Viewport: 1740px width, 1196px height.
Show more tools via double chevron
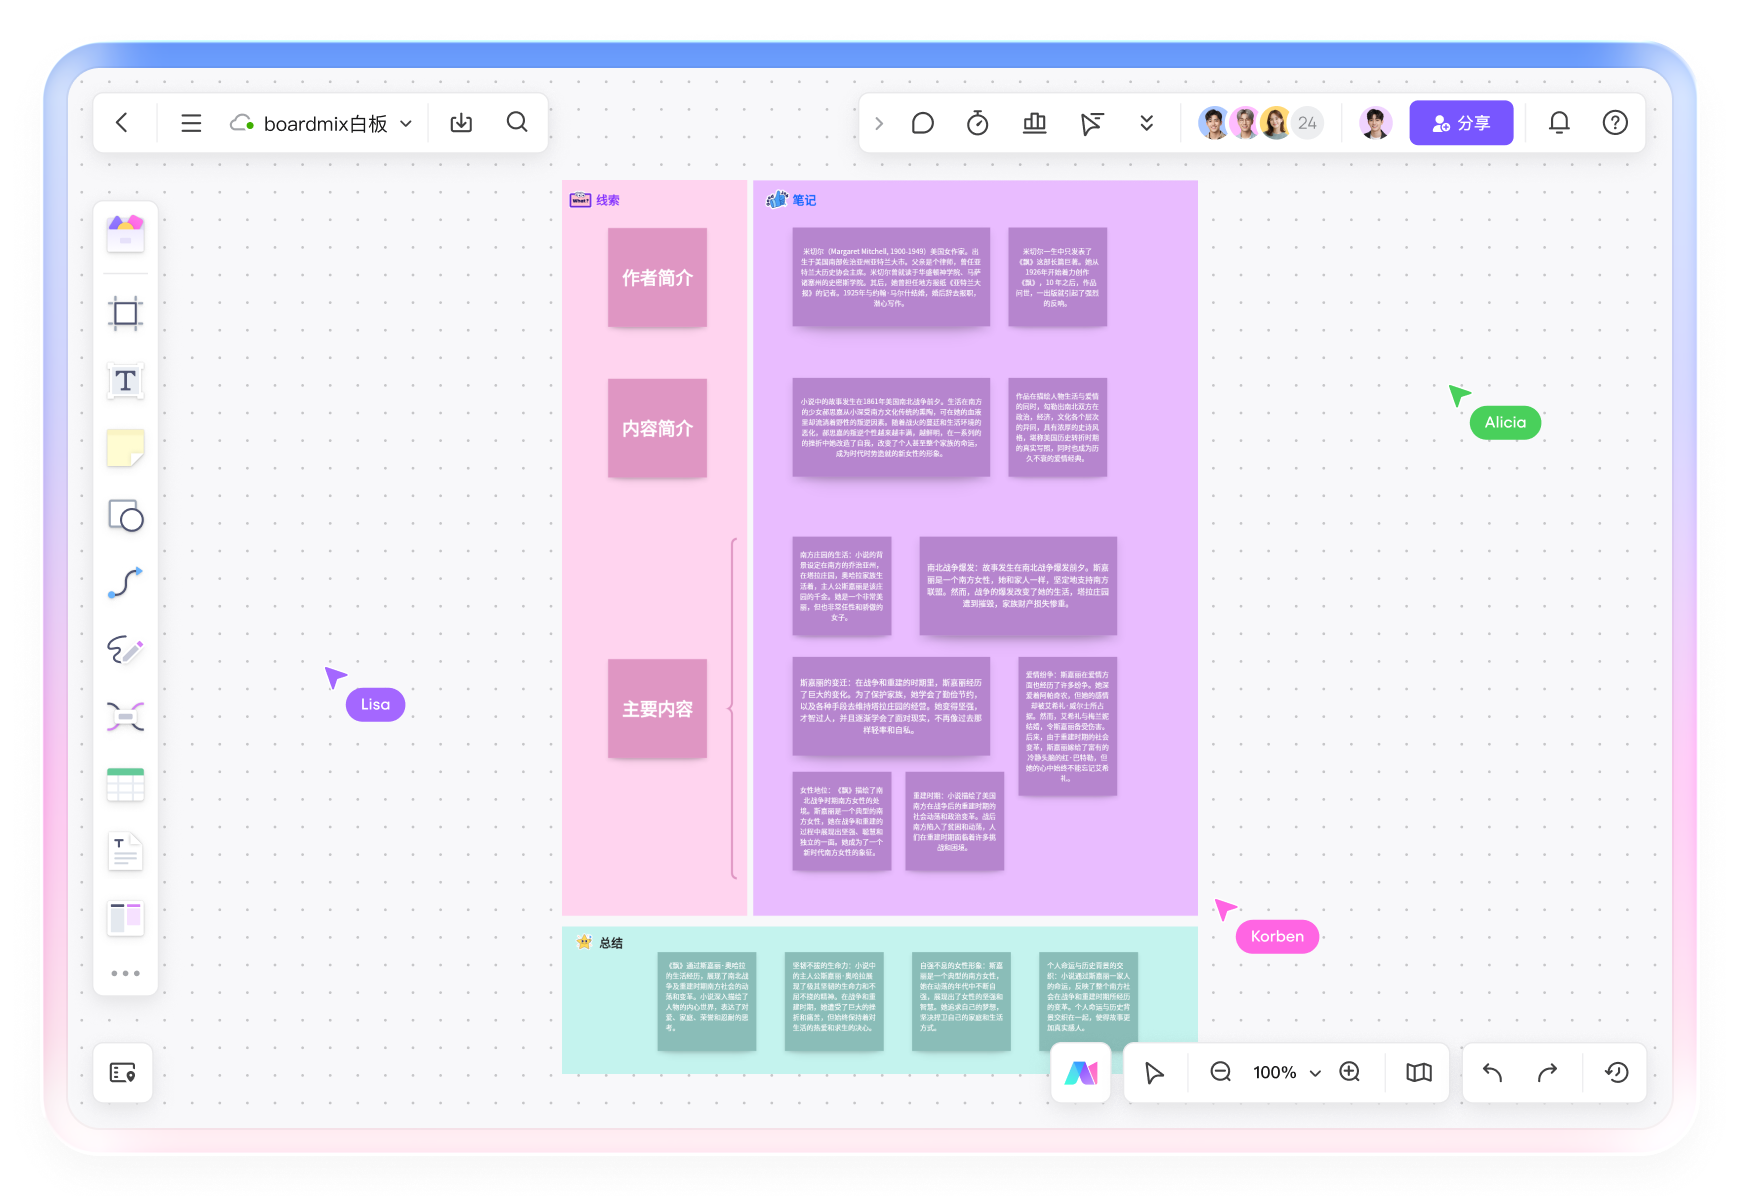point(1146,123)
